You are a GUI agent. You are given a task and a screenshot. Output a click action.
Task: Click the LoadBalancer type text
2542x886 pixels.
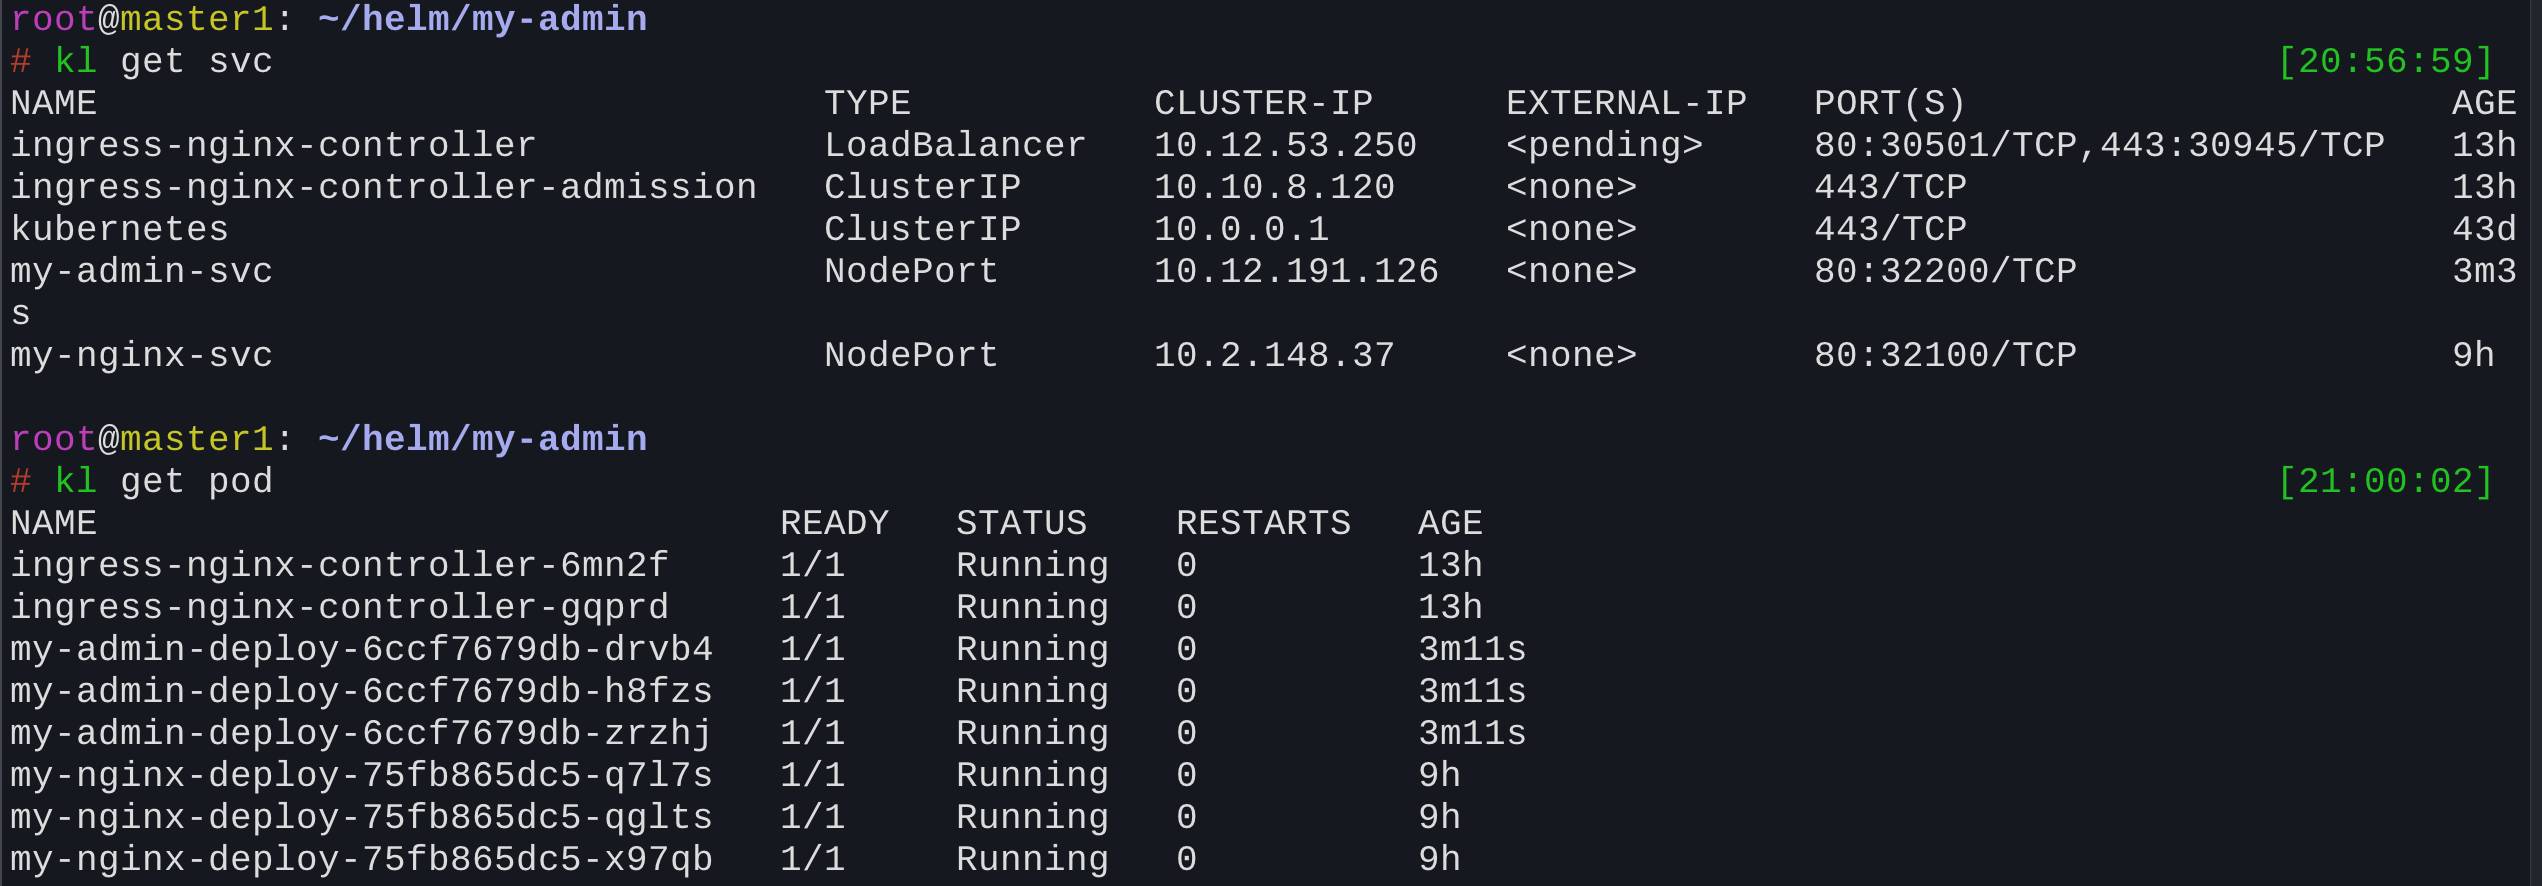(954, 146)
